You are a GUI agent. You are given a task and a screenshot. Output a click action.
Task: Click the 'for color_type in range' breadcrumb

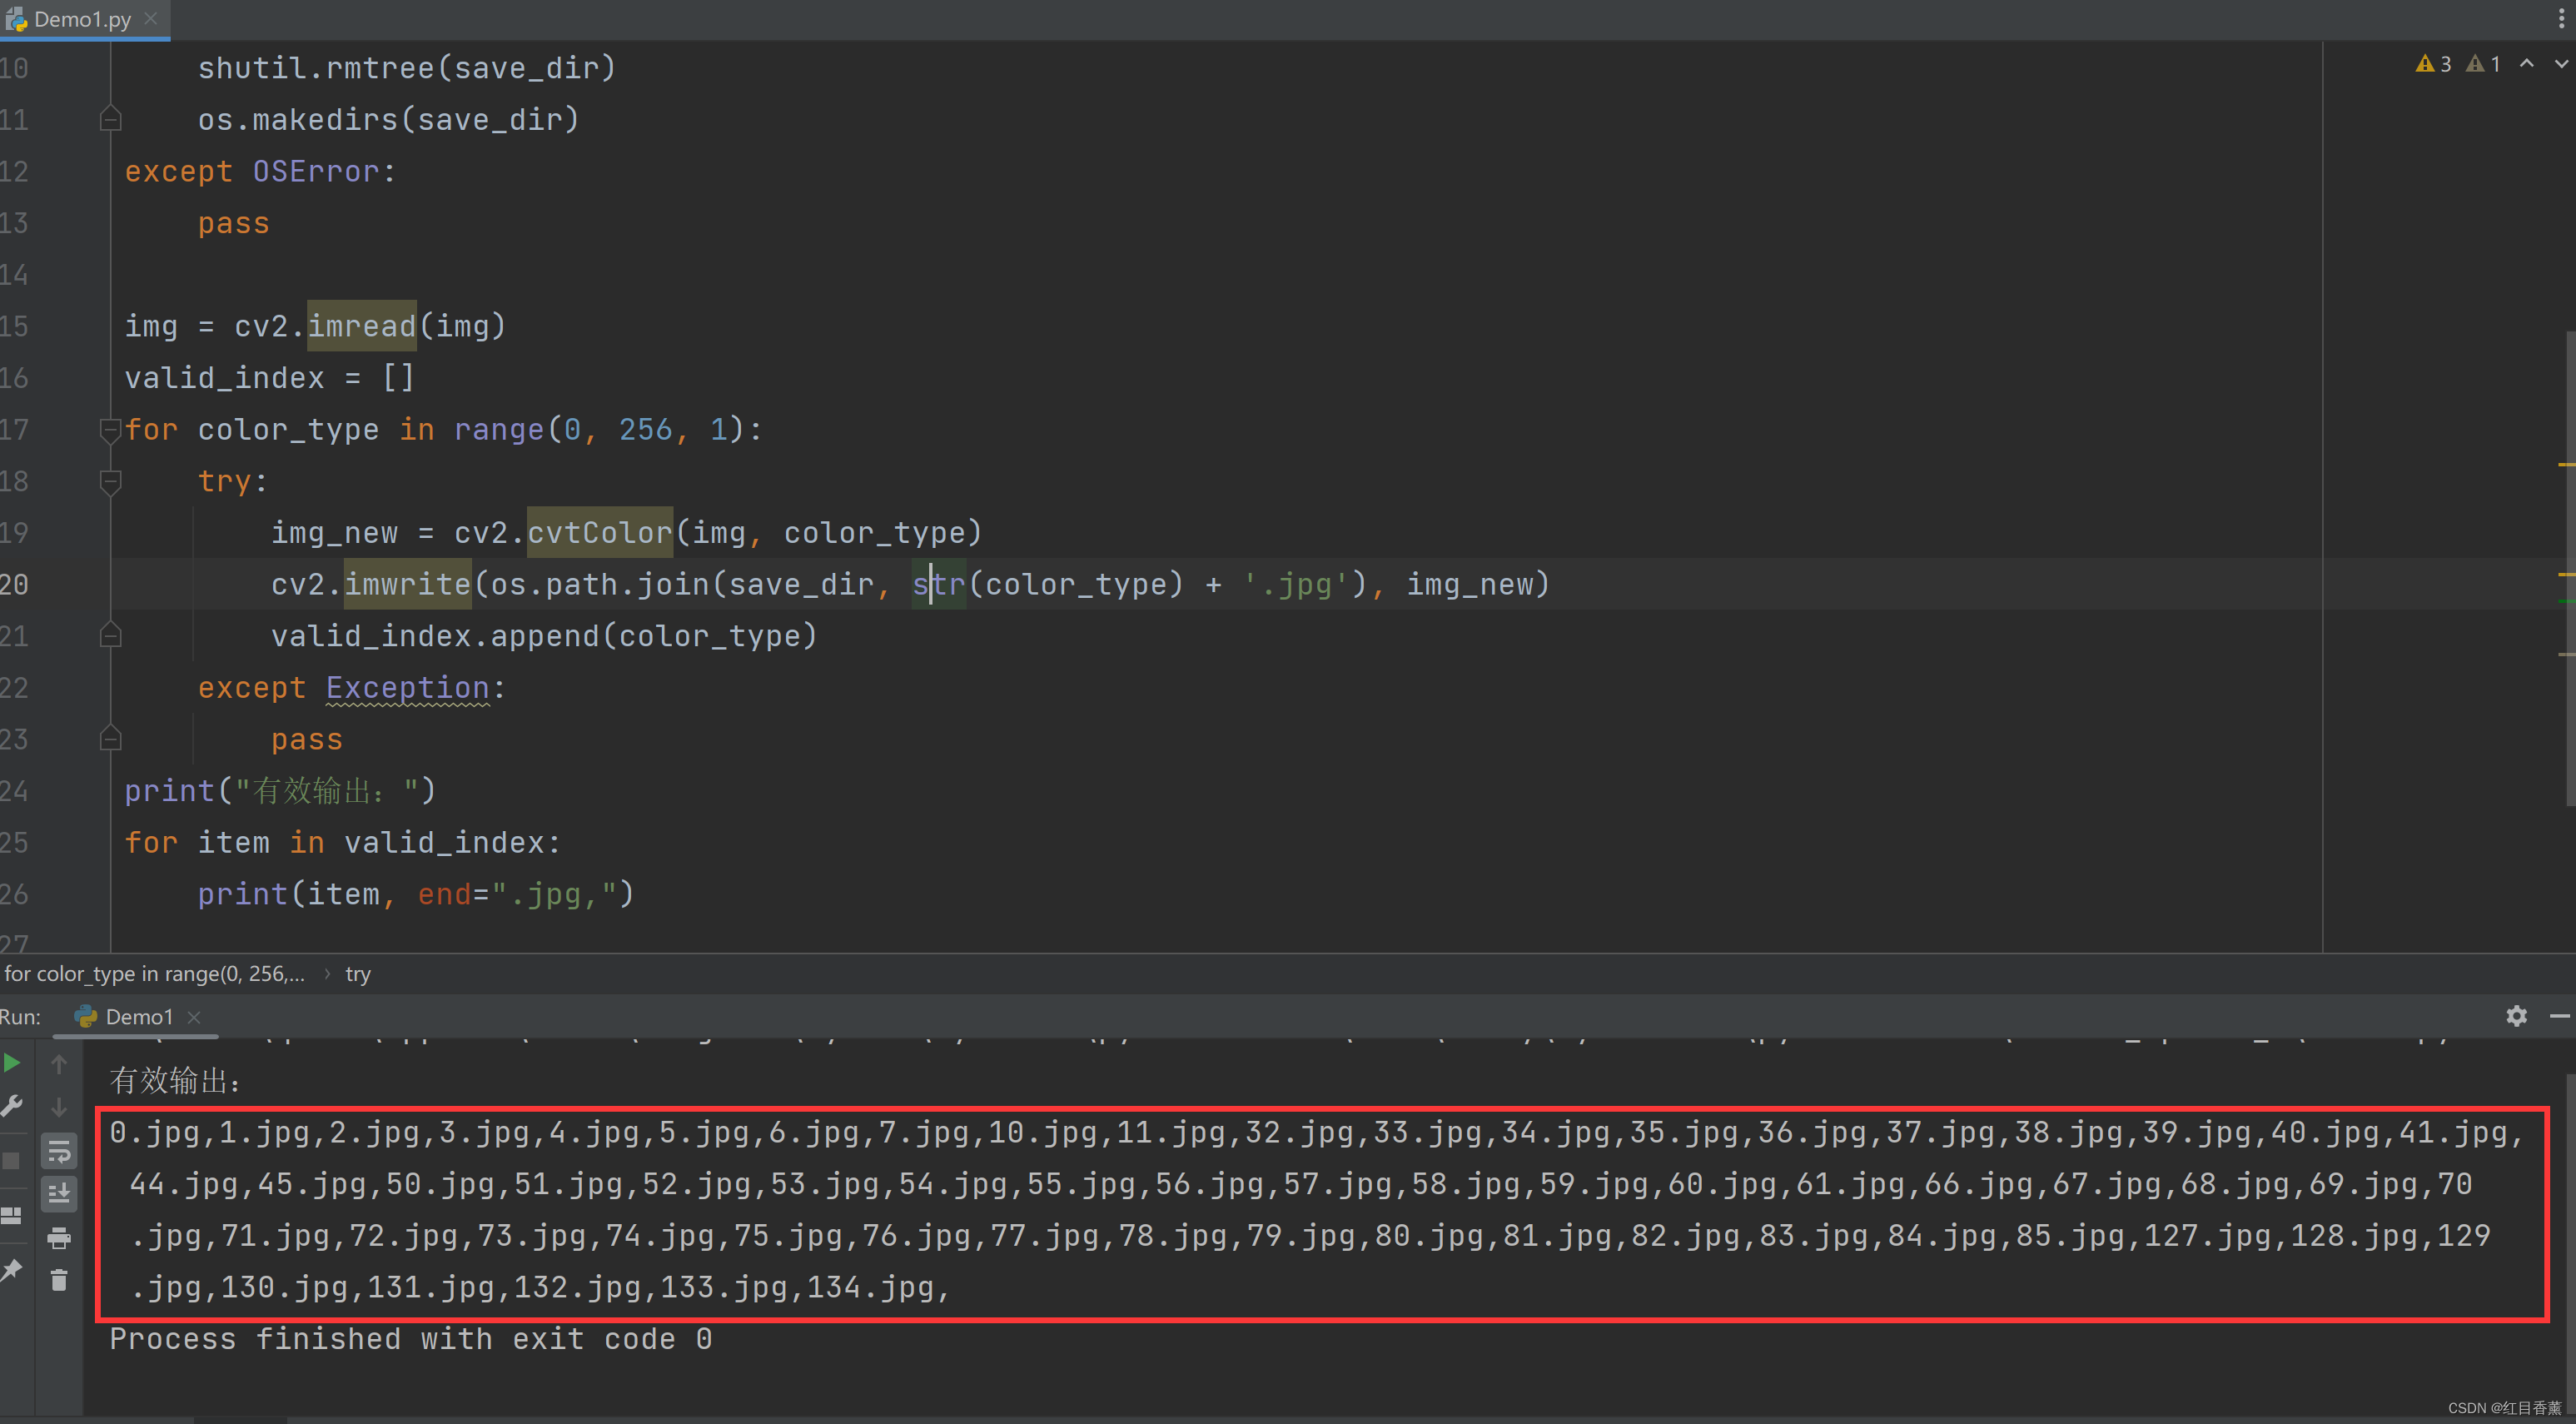pos(154,974)
